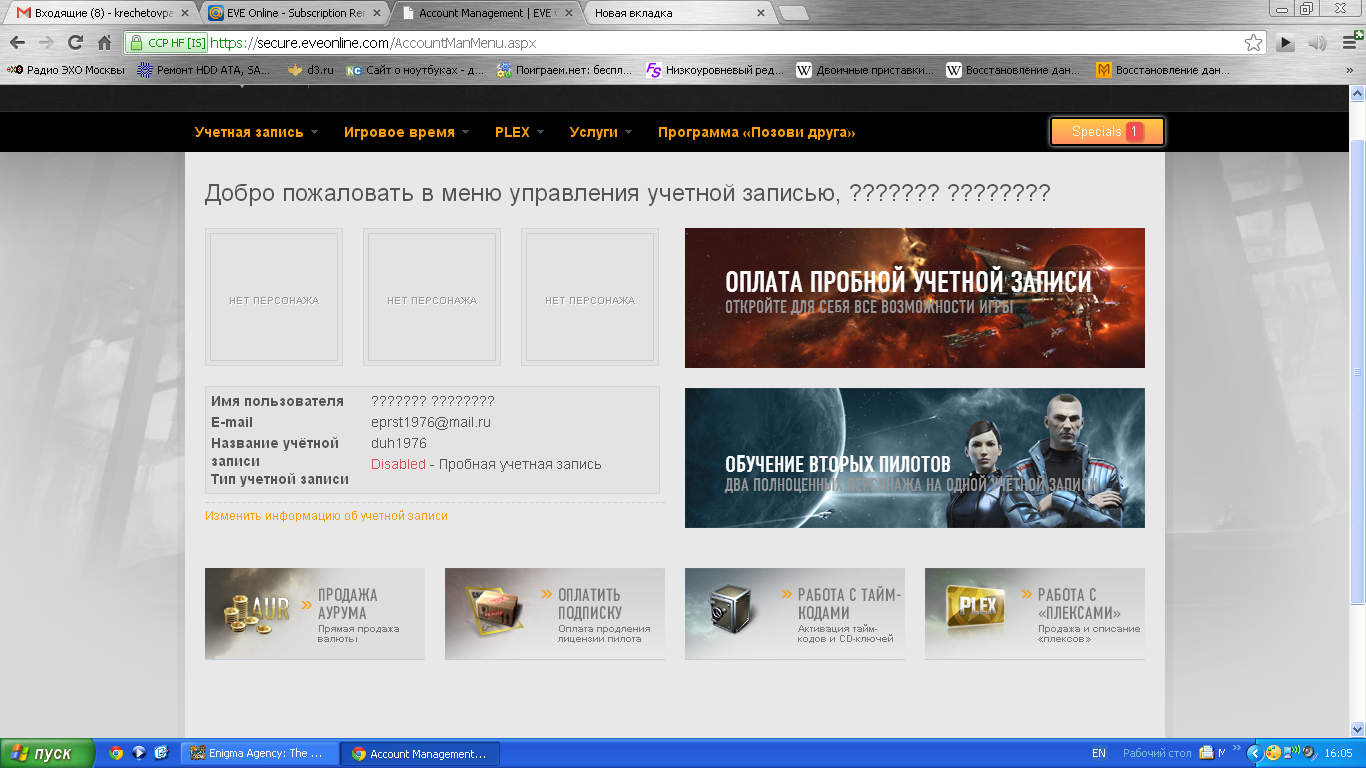
Task: Click the safe icon for time codes
Action: pos(729,609)
